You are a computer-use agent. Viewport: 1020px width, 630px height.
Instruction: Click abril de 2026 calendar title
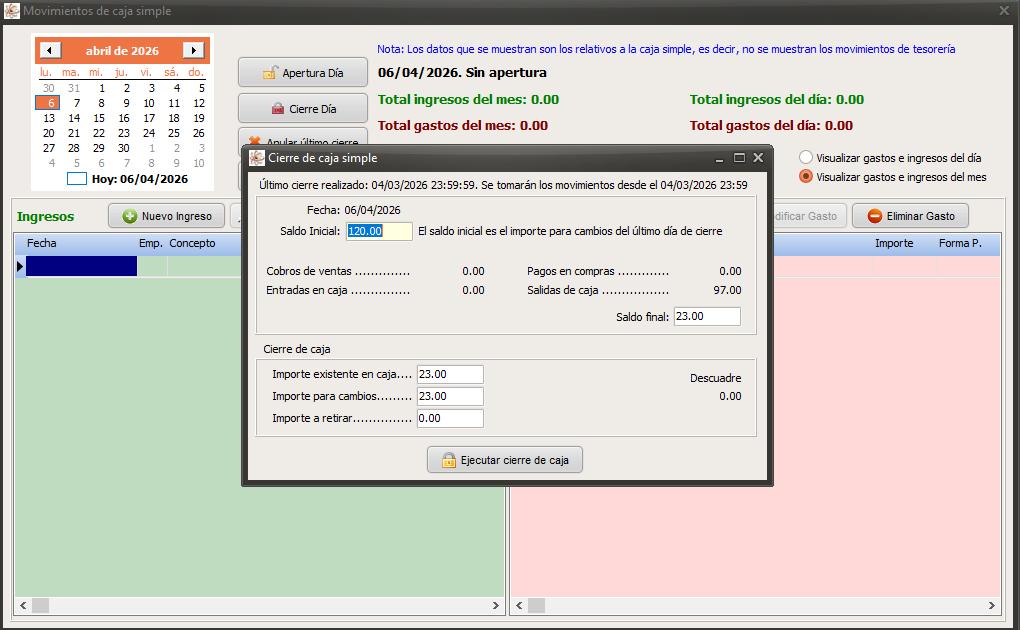(x=122, y=51)
